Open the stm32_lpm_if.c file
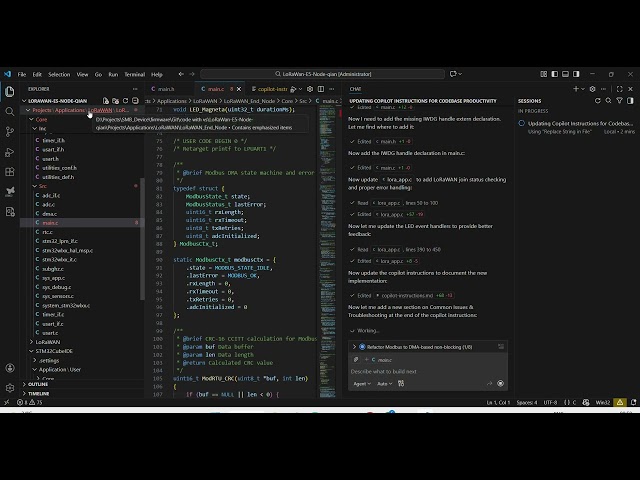This screenshot has width=640, height=480. [80, 241]
